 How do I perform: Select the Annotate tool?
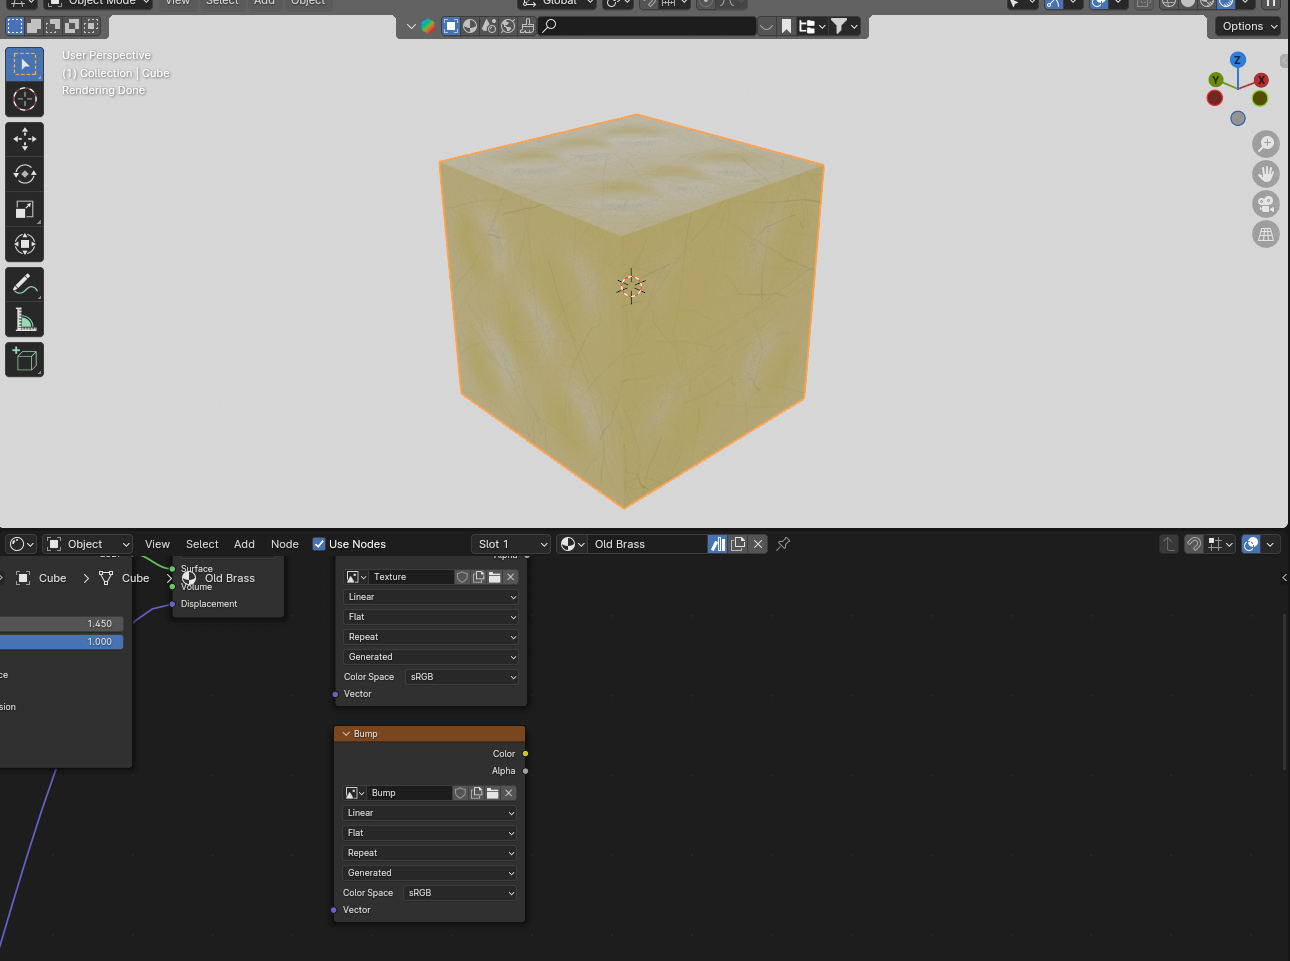(24, 285)
